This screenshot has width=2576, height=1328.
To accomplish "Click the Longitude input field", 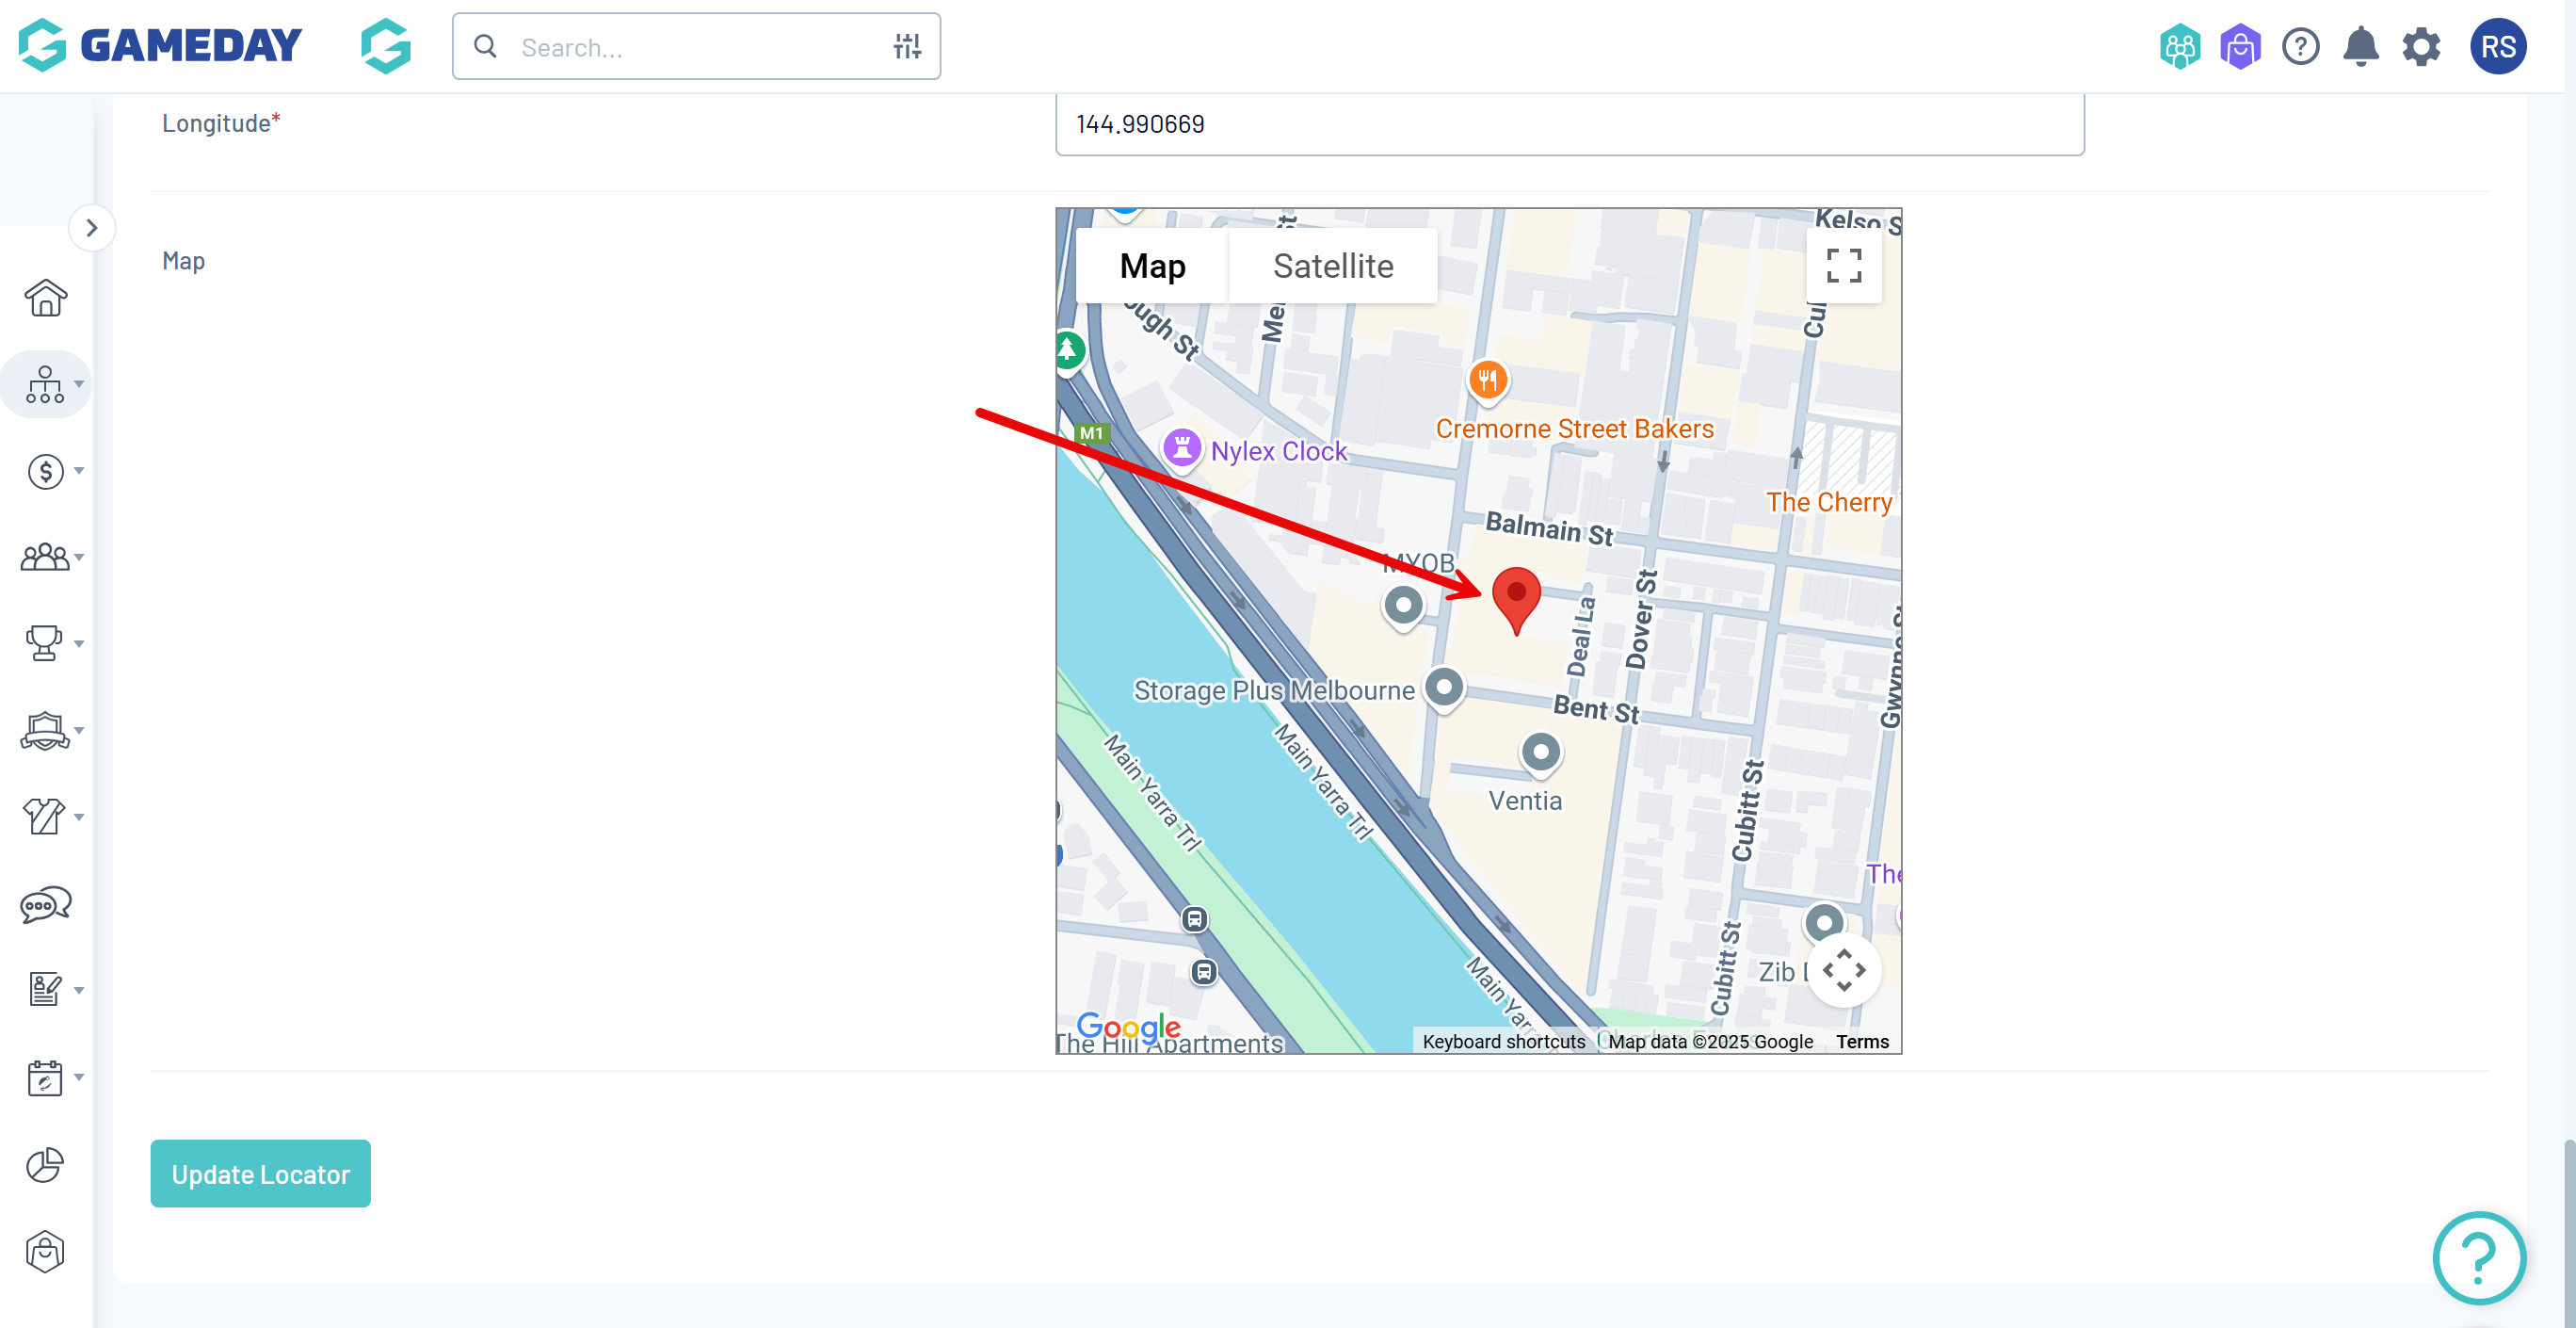I will point(1569,124).
